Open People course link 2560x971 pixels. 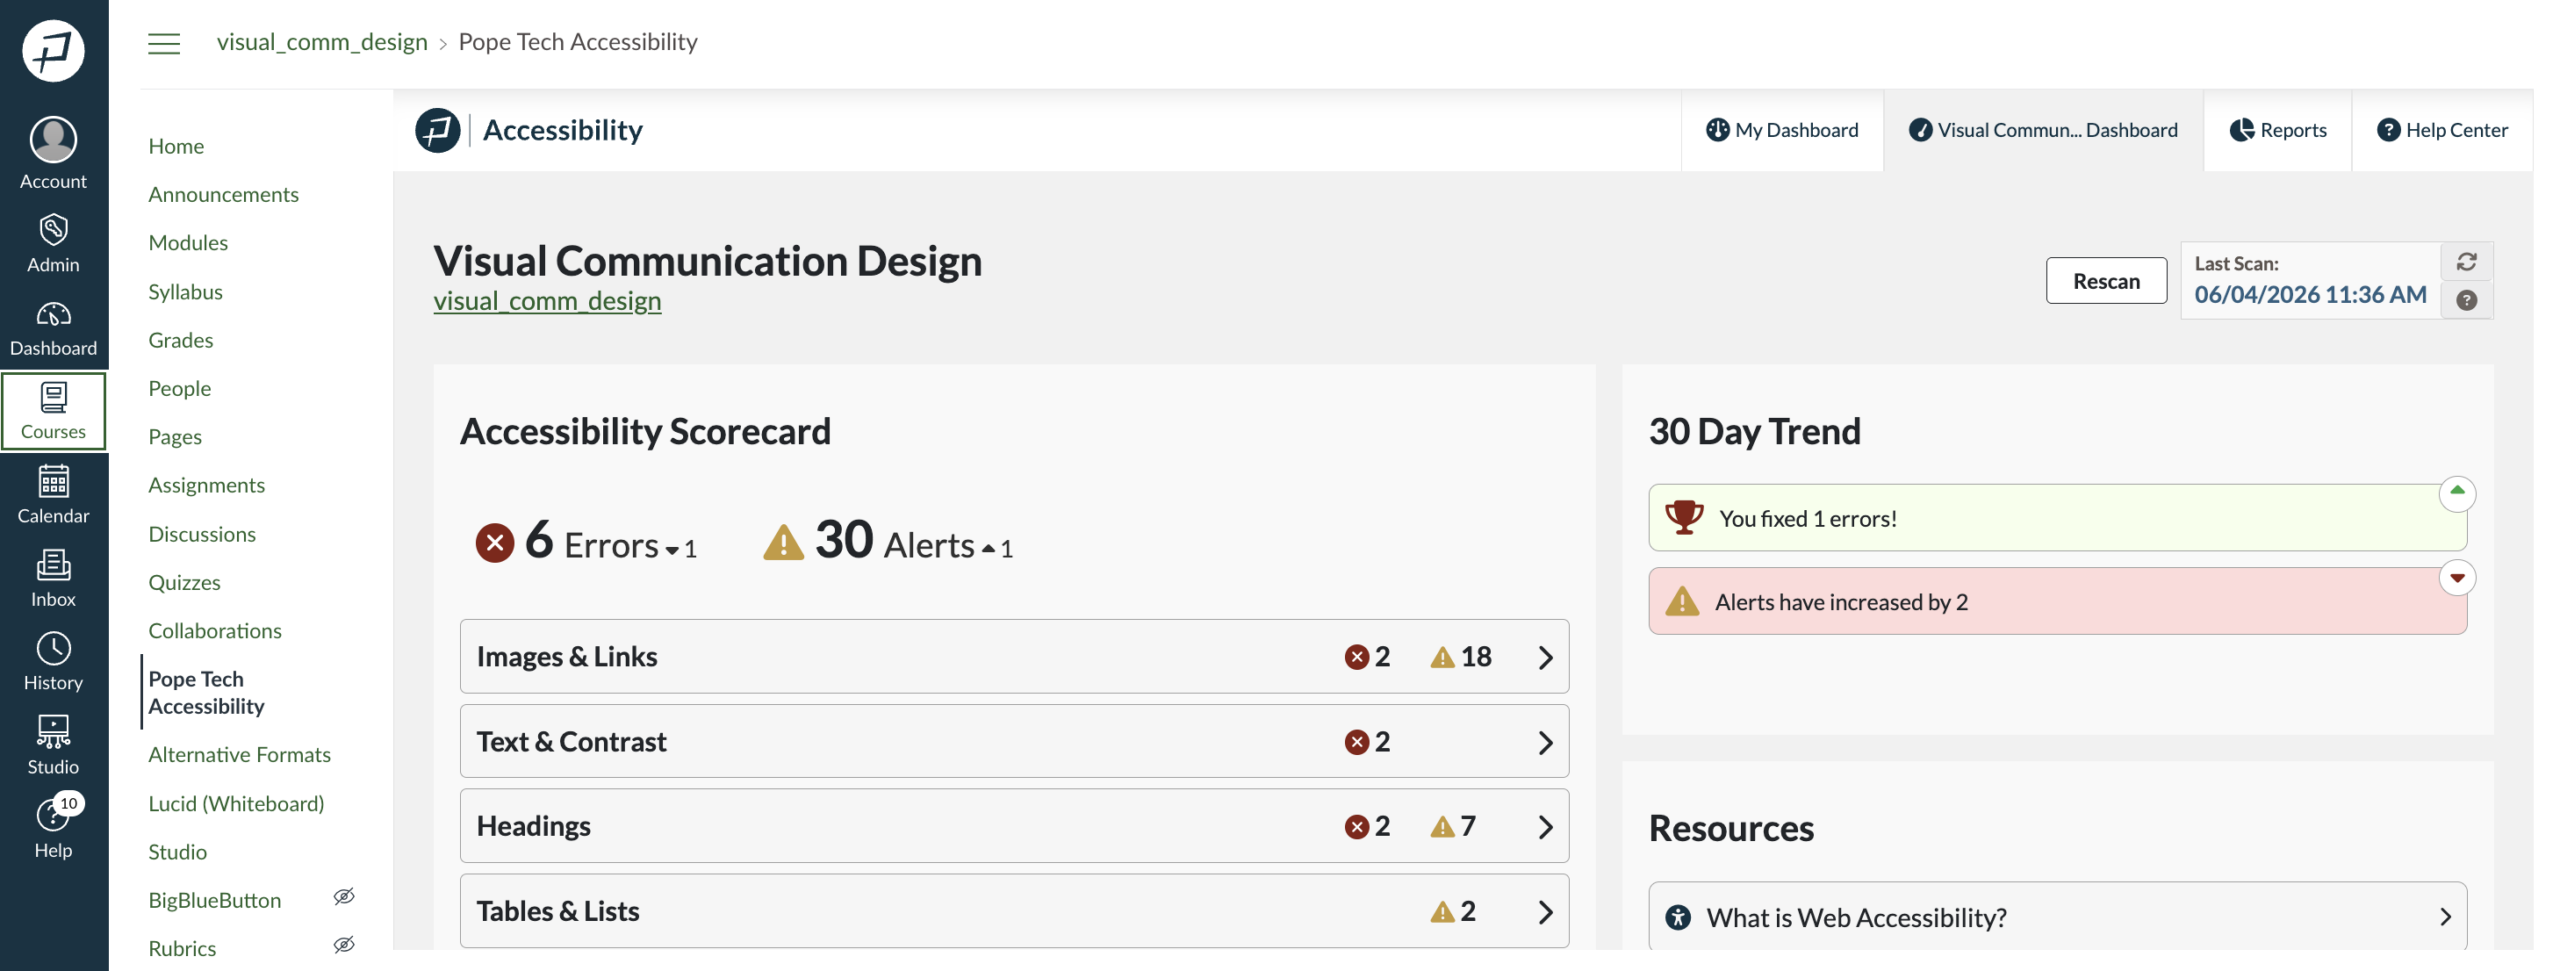(x=180, y=389)
